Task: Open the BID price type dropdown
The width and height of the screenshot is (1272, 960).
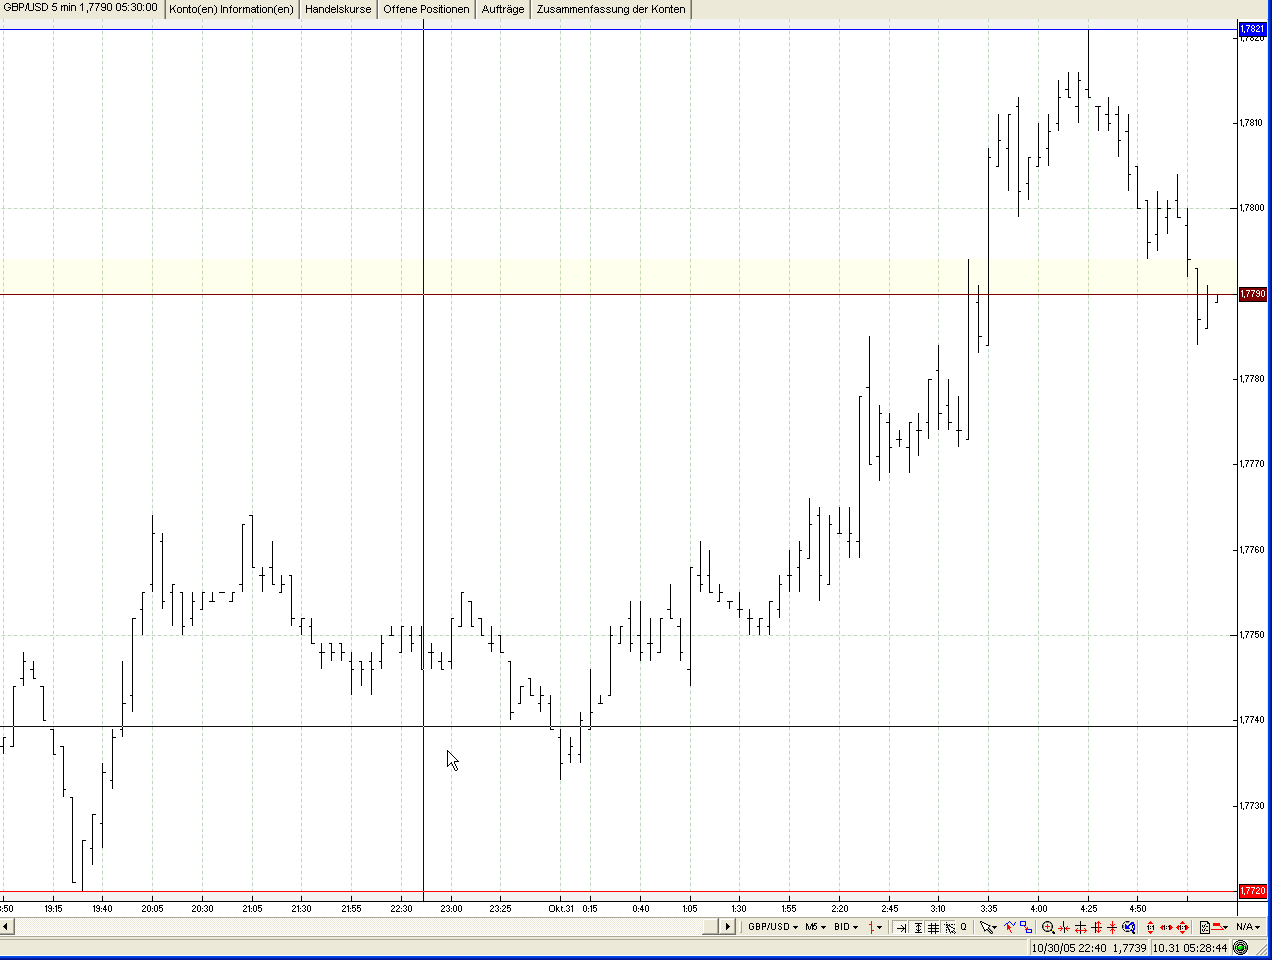Action: click(x=846, y=927)
